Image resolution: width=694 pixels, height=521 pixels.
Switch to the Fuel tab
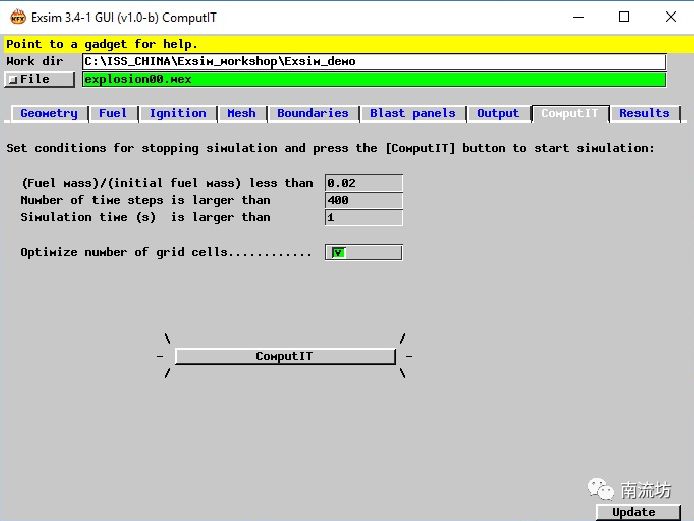[x=113, y=113]
